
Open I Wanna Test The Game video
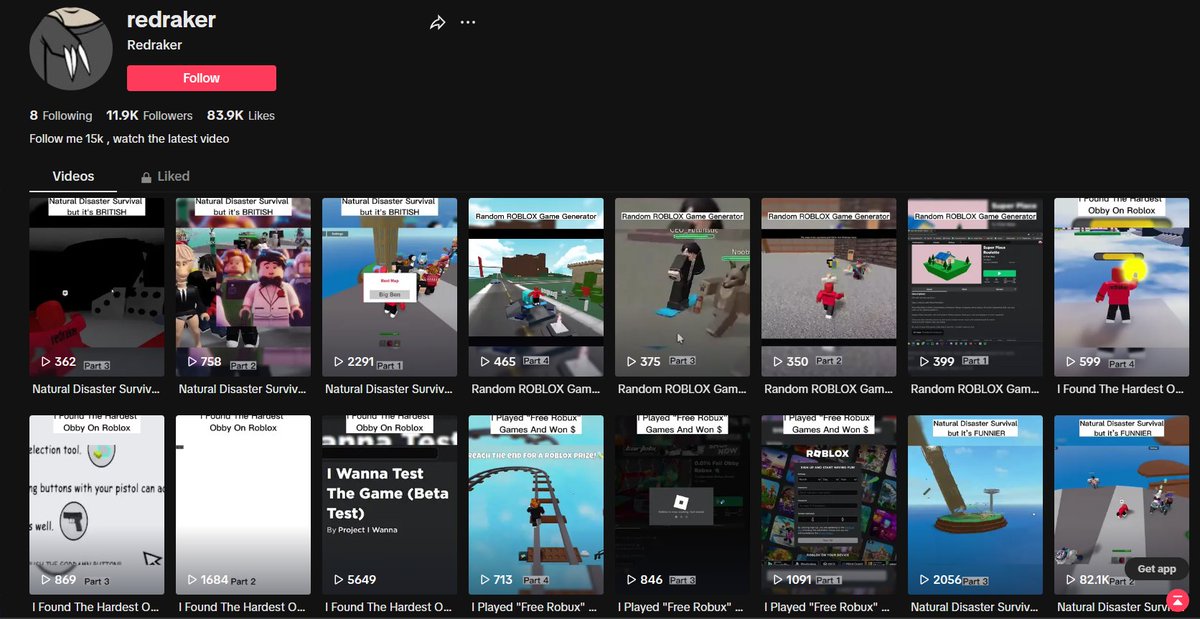pos(390,505)
